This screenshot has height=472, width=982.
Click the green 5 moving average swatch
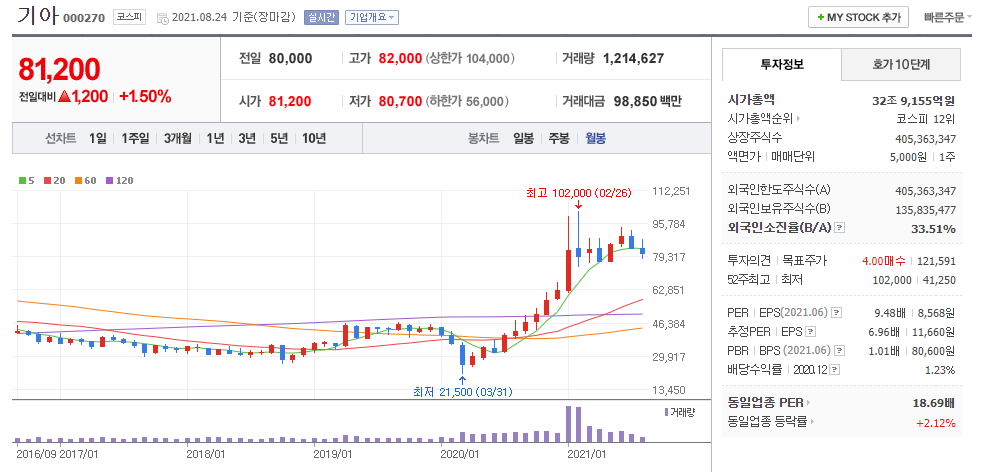click(x=23, y=180)
